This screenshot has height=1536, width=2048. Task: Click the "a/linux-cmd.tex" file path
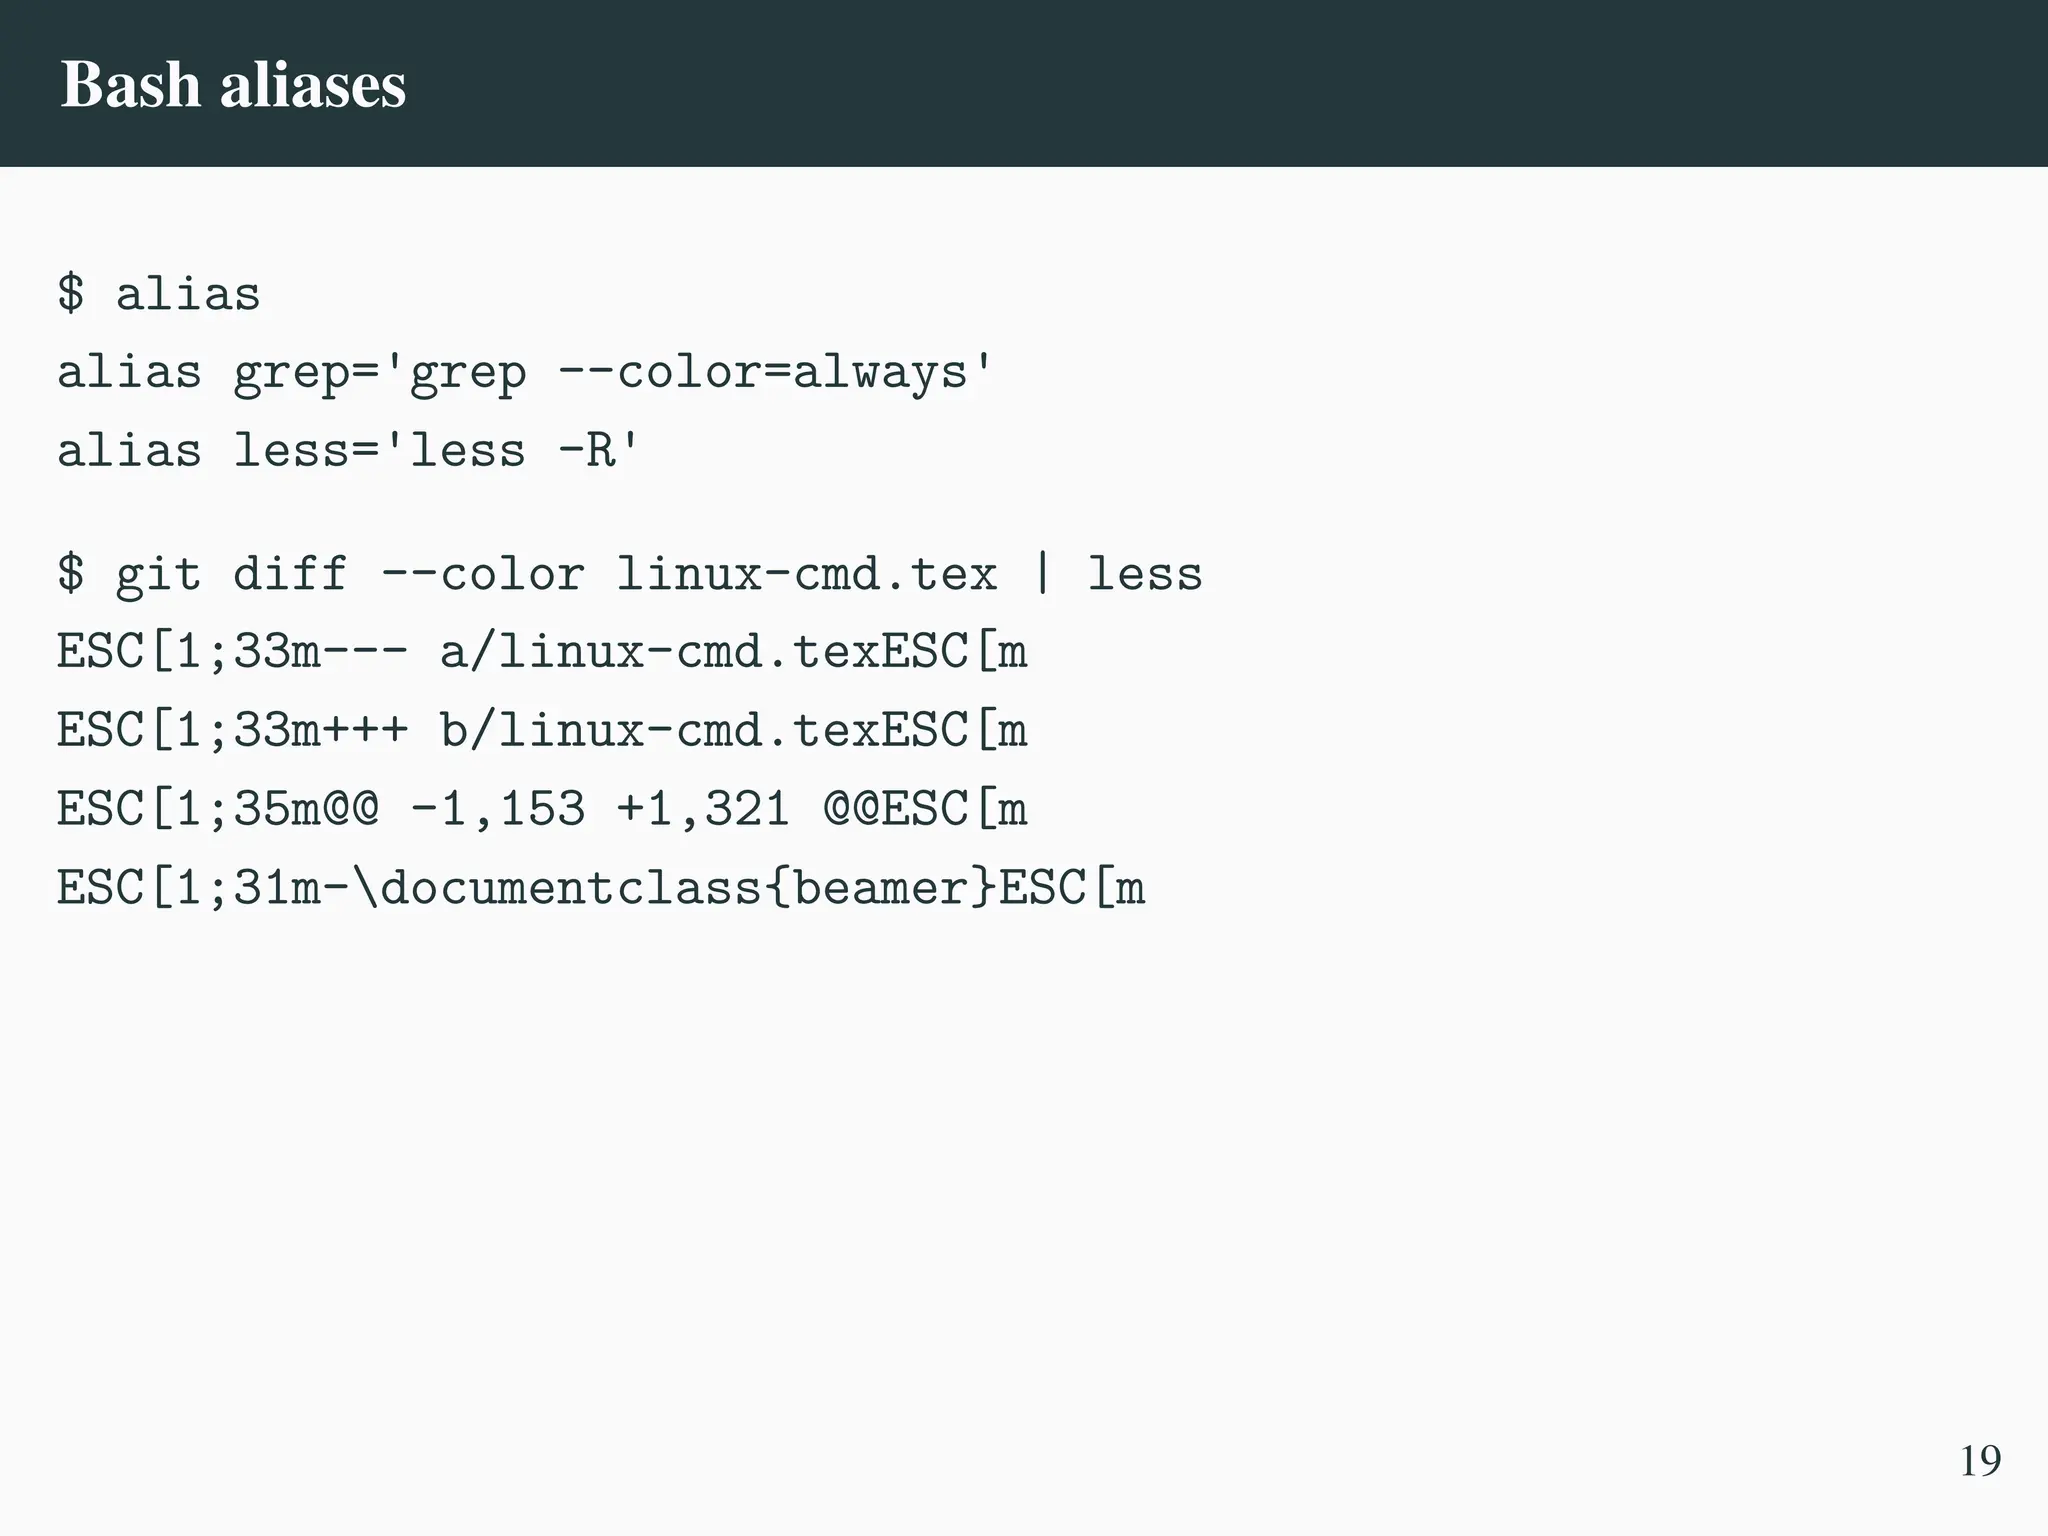click(660, 653)
